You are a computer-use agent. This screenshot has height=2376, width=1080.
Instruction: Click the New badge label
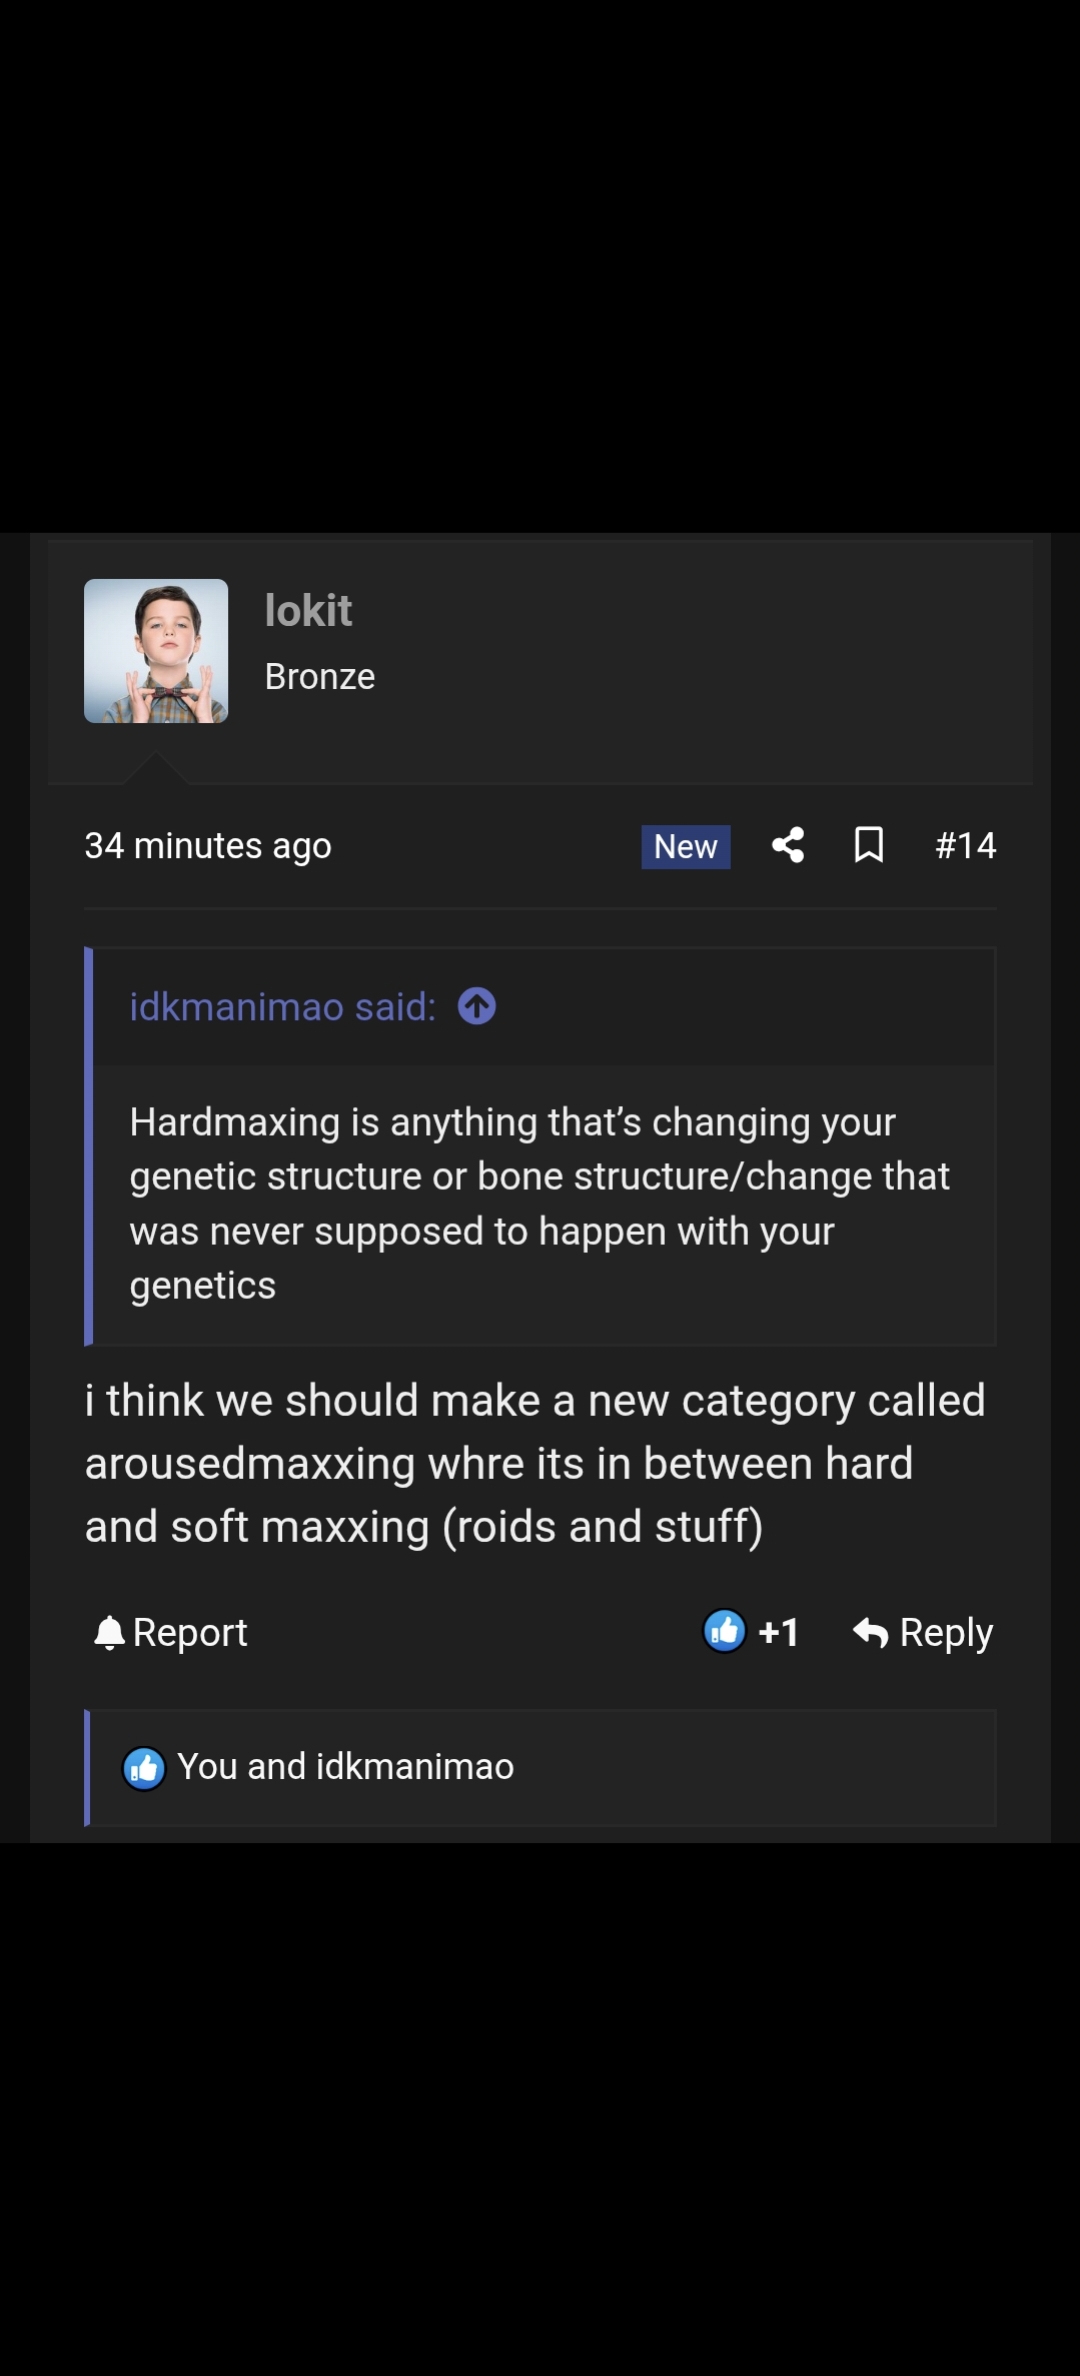[x=686, y=847]
